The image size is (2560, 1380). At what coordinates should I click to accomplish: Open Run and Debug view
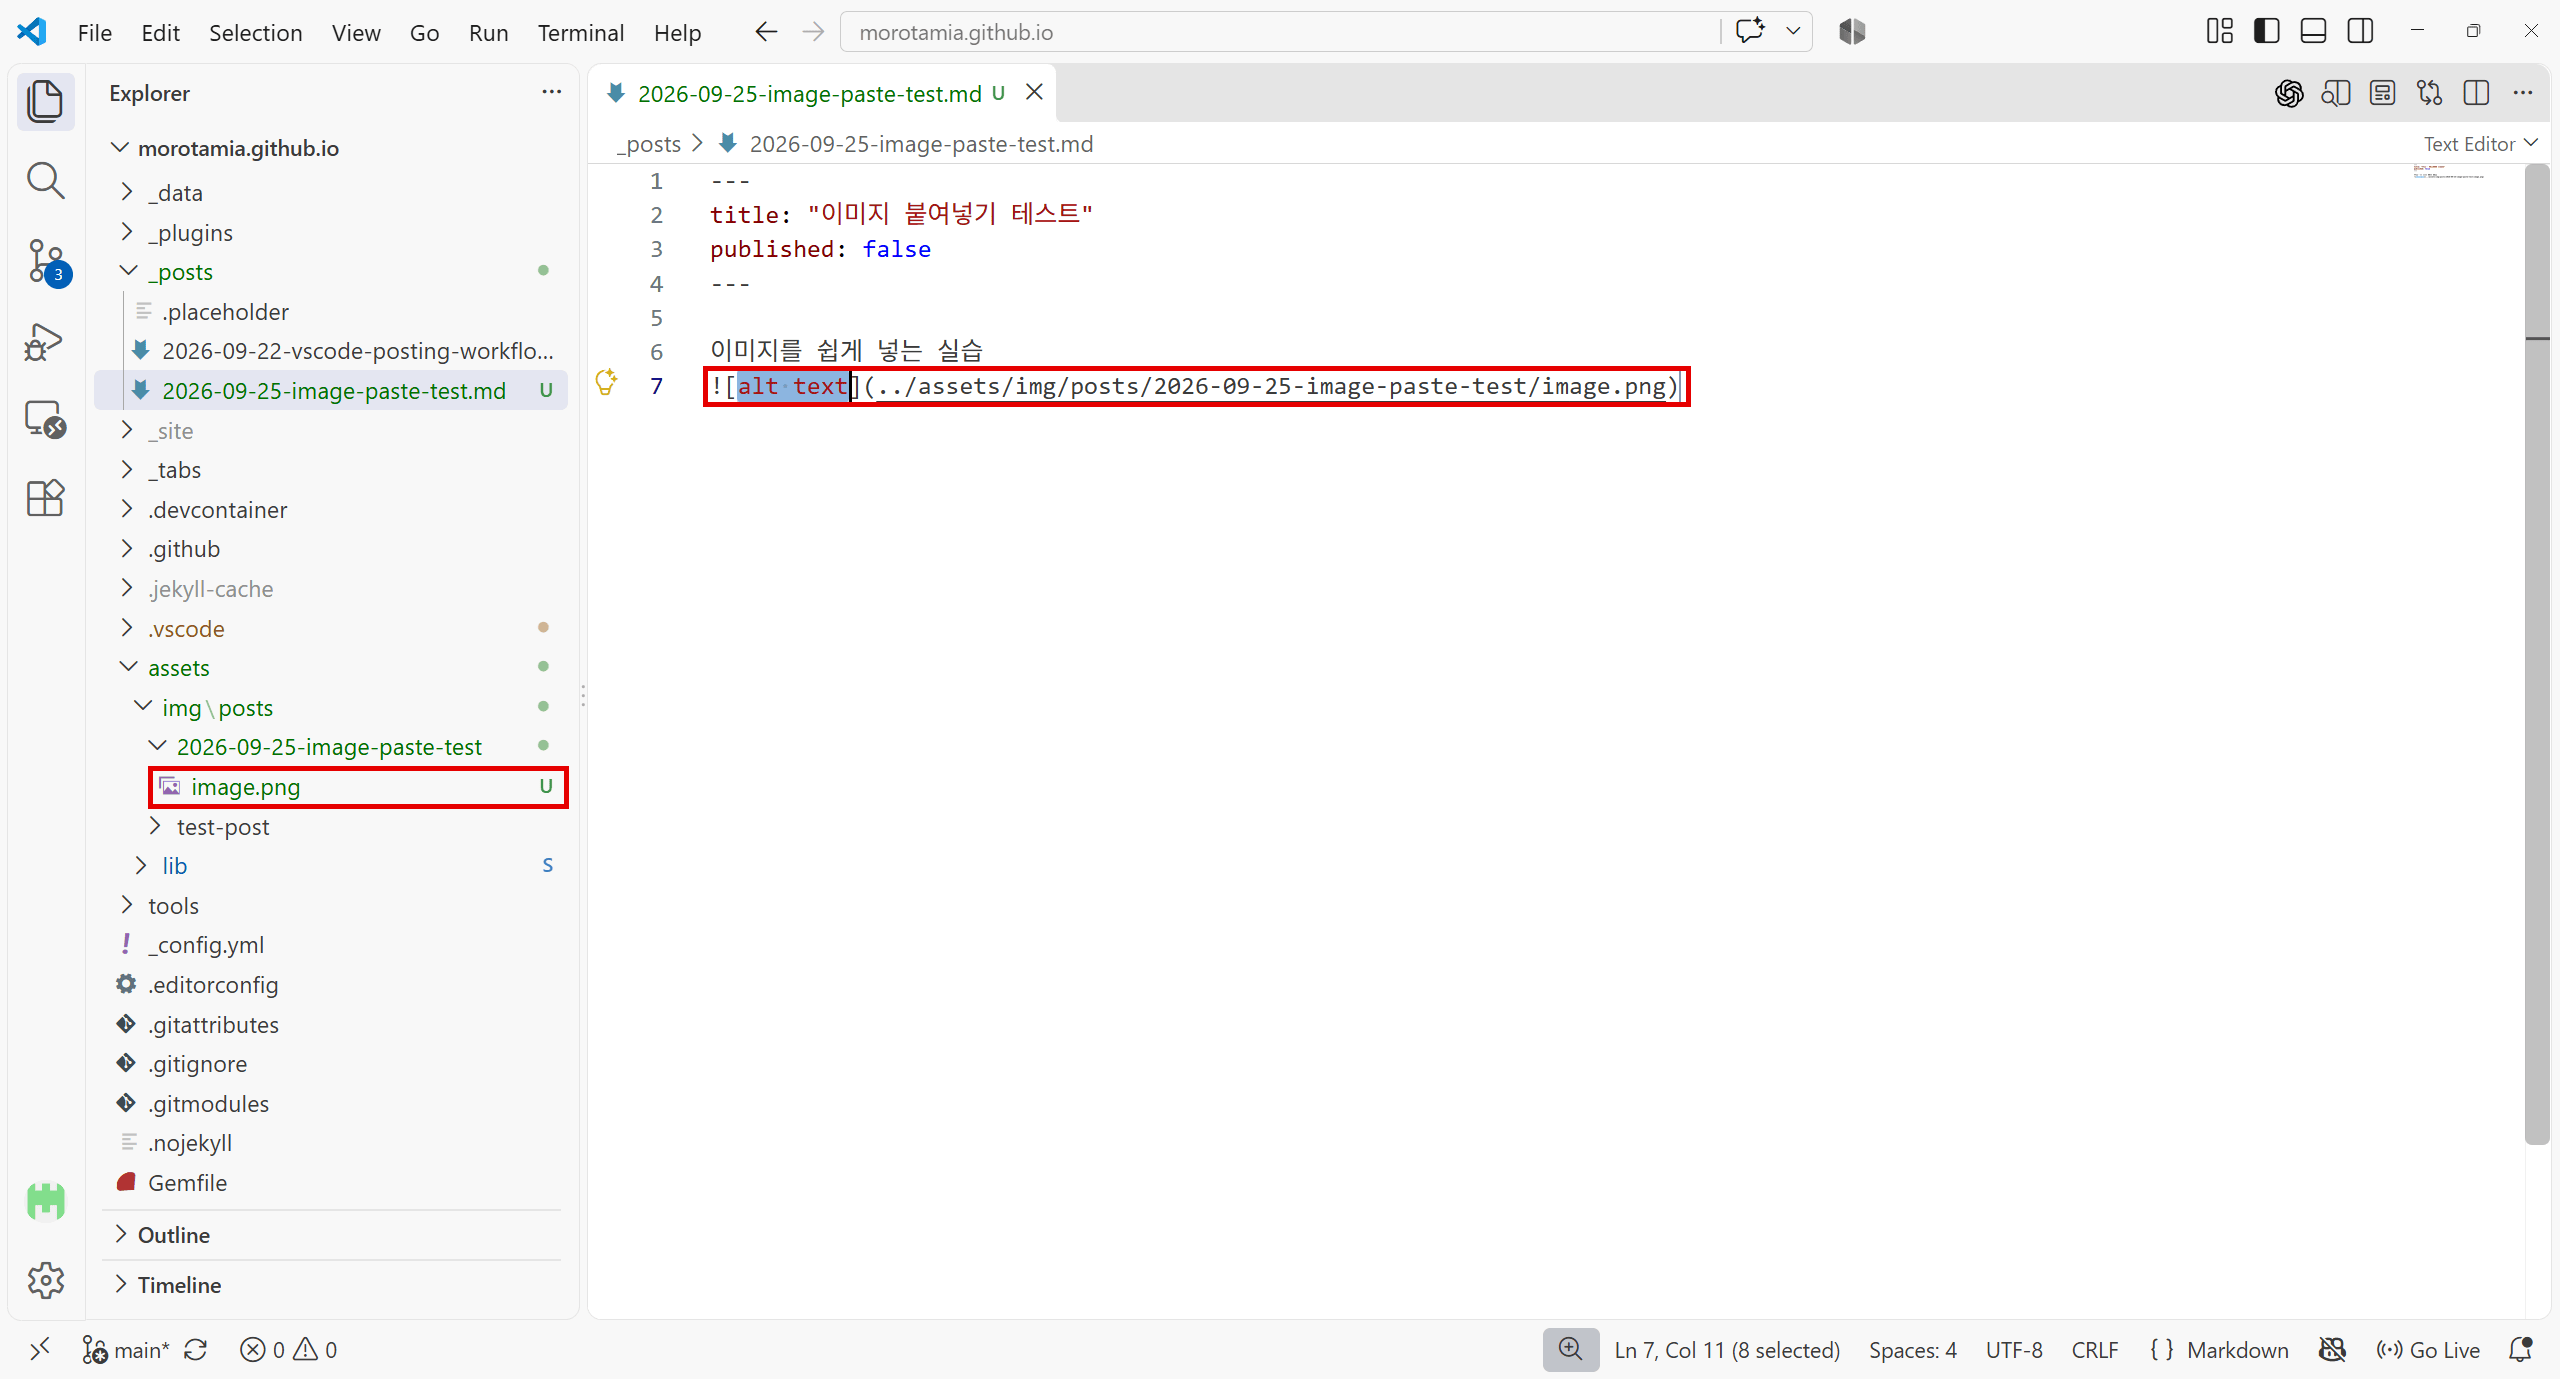pyautogui.click(x=46, y=341)
